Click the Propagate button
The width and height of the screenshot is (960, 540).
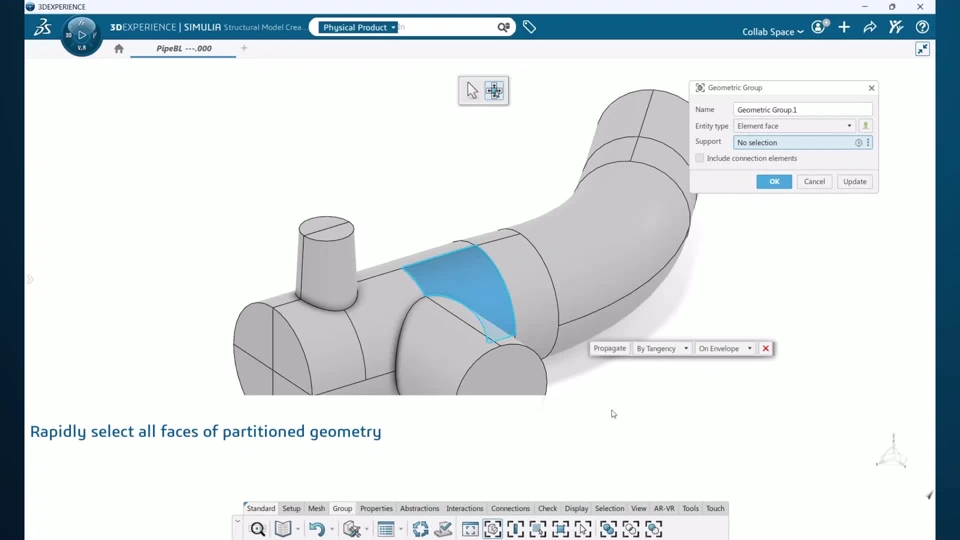click(x=609, y=348)
